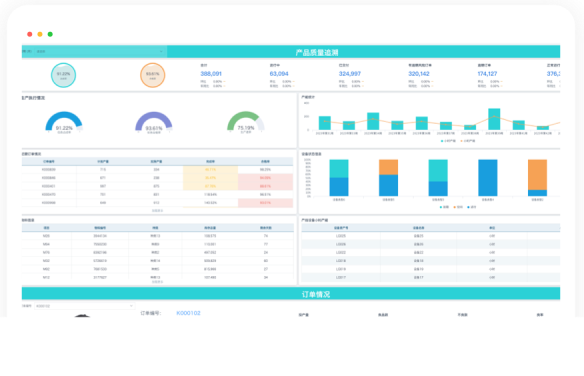The height and width of the screenshot is (376, 584).
Task: Open header filter dropdown arrow beside title
Action: [x=161, y=51]
